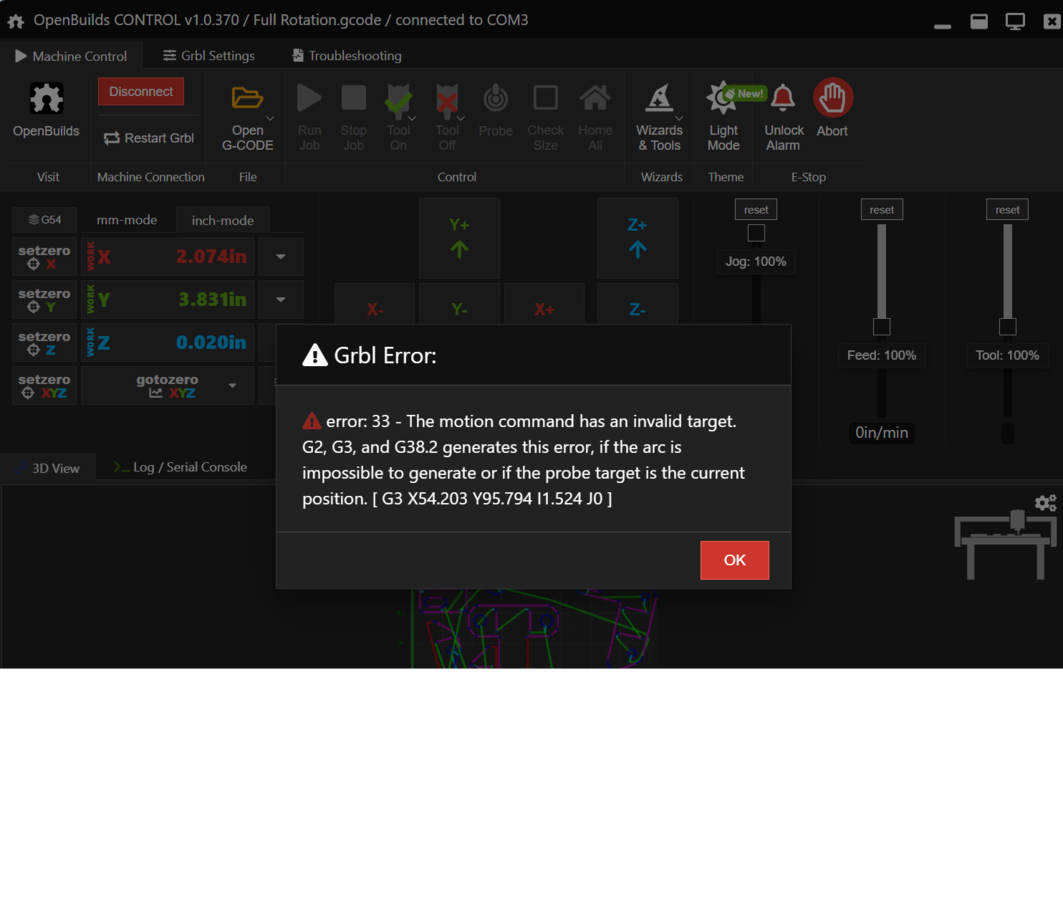Open the G54 coordinate system selector
The width and height of the screenshot is (1063, 900).
point(45,220)
